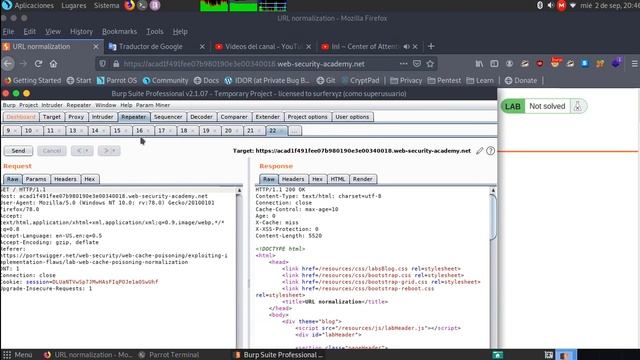Go to Firefox home page icon
The image size is (640, 360).
pos(53,64)
